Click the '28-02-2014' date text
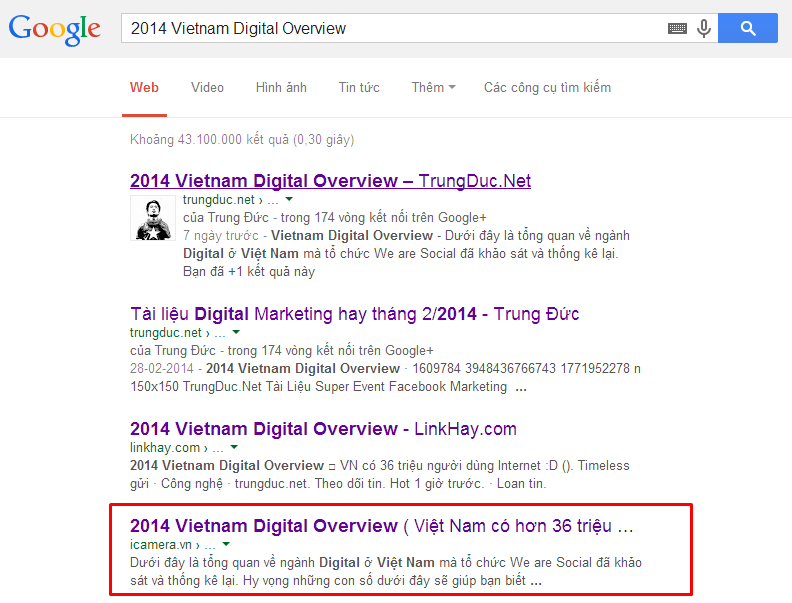The width and height of the screenshot is (792, 603). click(x=162, y=369)
